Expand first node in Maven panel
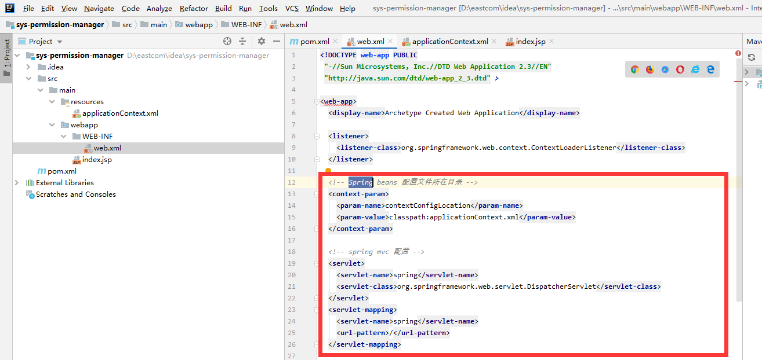762x360 pixels. coord(747,72)
